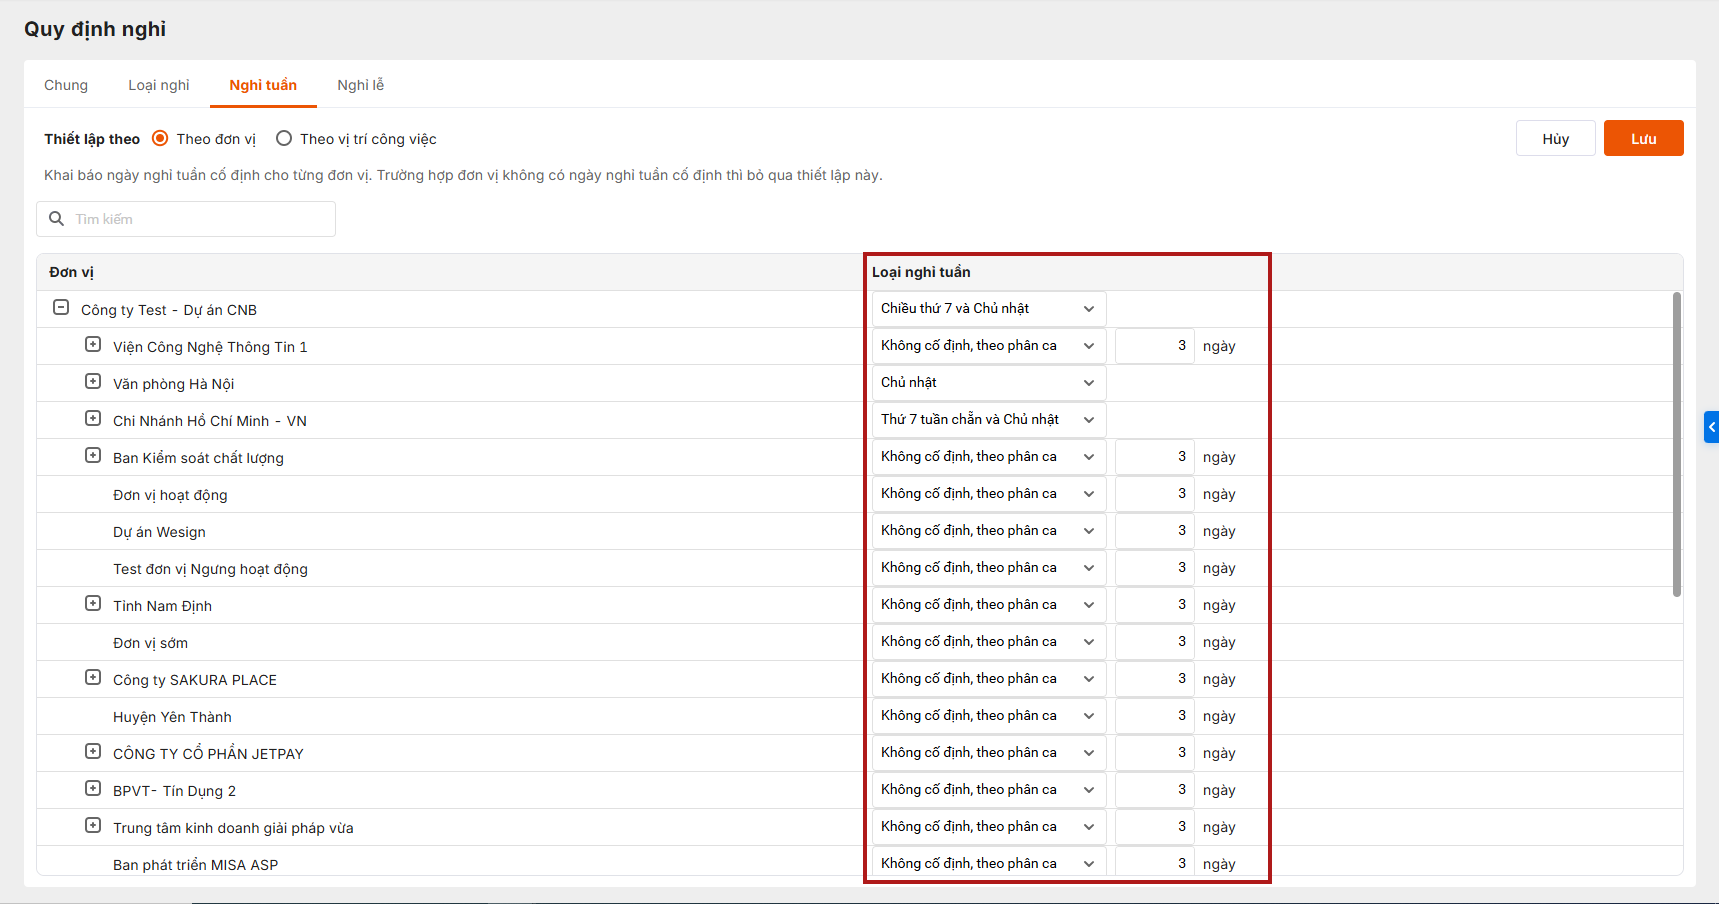Screen dimensions: 1719x904
Task: Click the search magnifier icon
Action: point(57,219)
